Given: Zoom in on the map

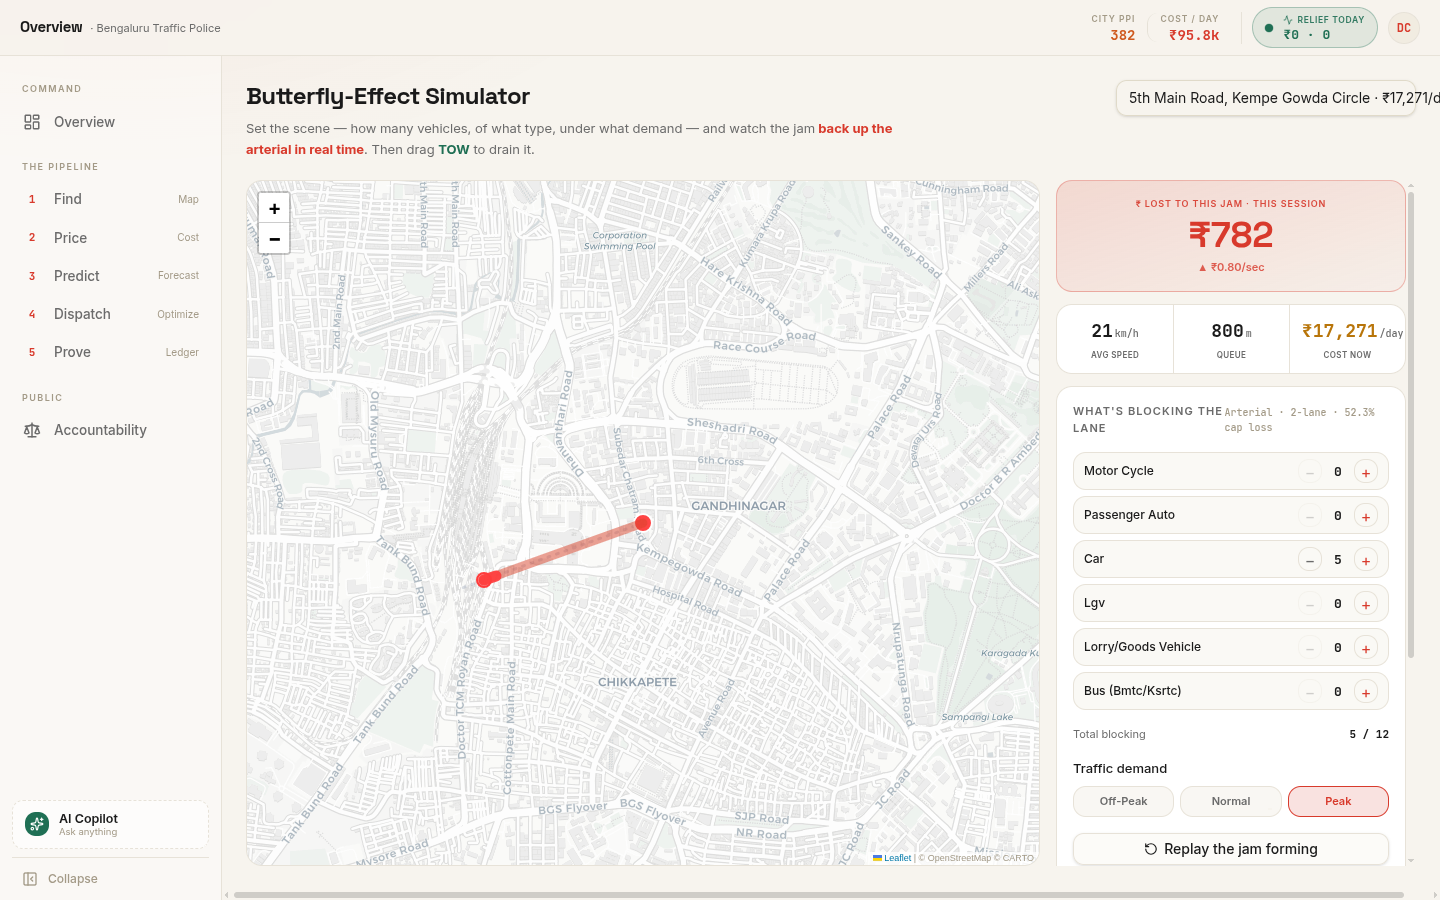Looking at the screenshot, I should (274, 208).
